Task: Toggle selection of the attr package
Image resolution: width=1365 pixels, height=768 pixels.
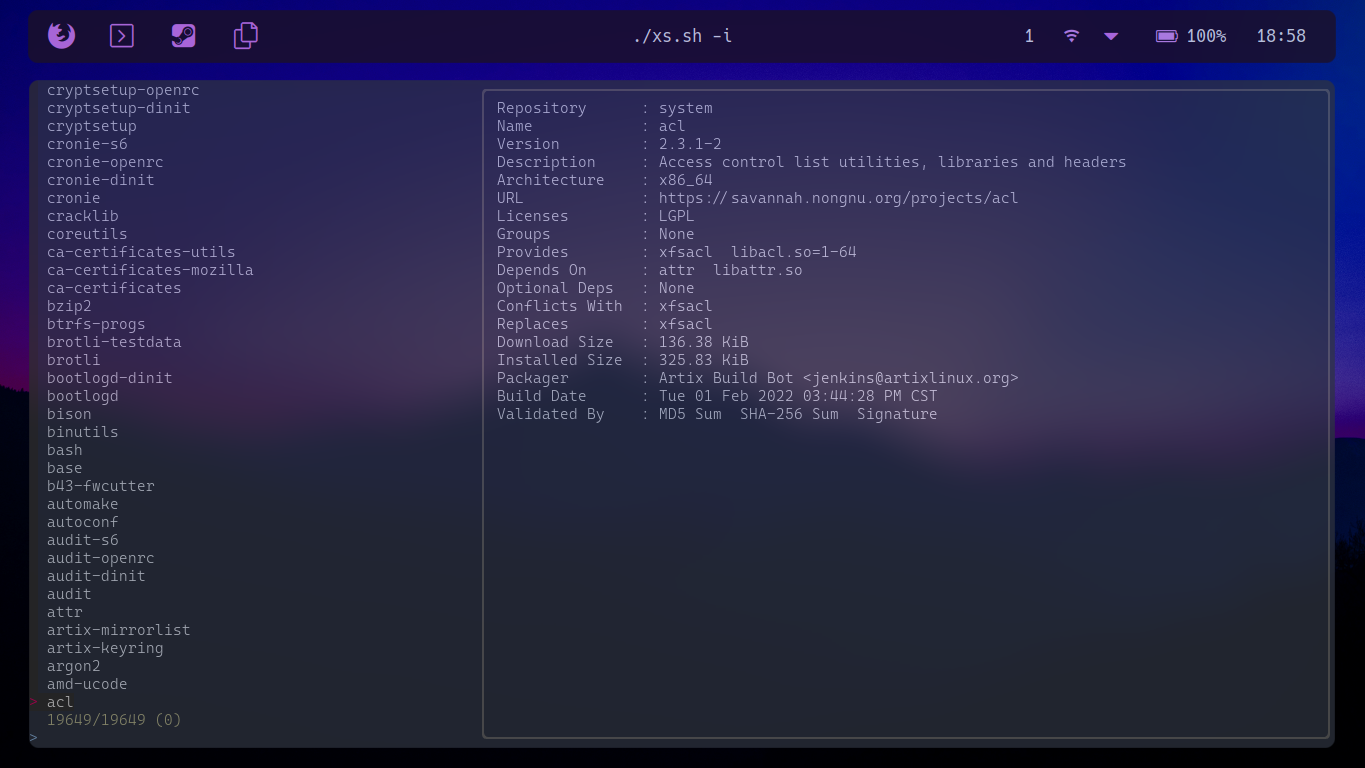Action: coord(64,611)
